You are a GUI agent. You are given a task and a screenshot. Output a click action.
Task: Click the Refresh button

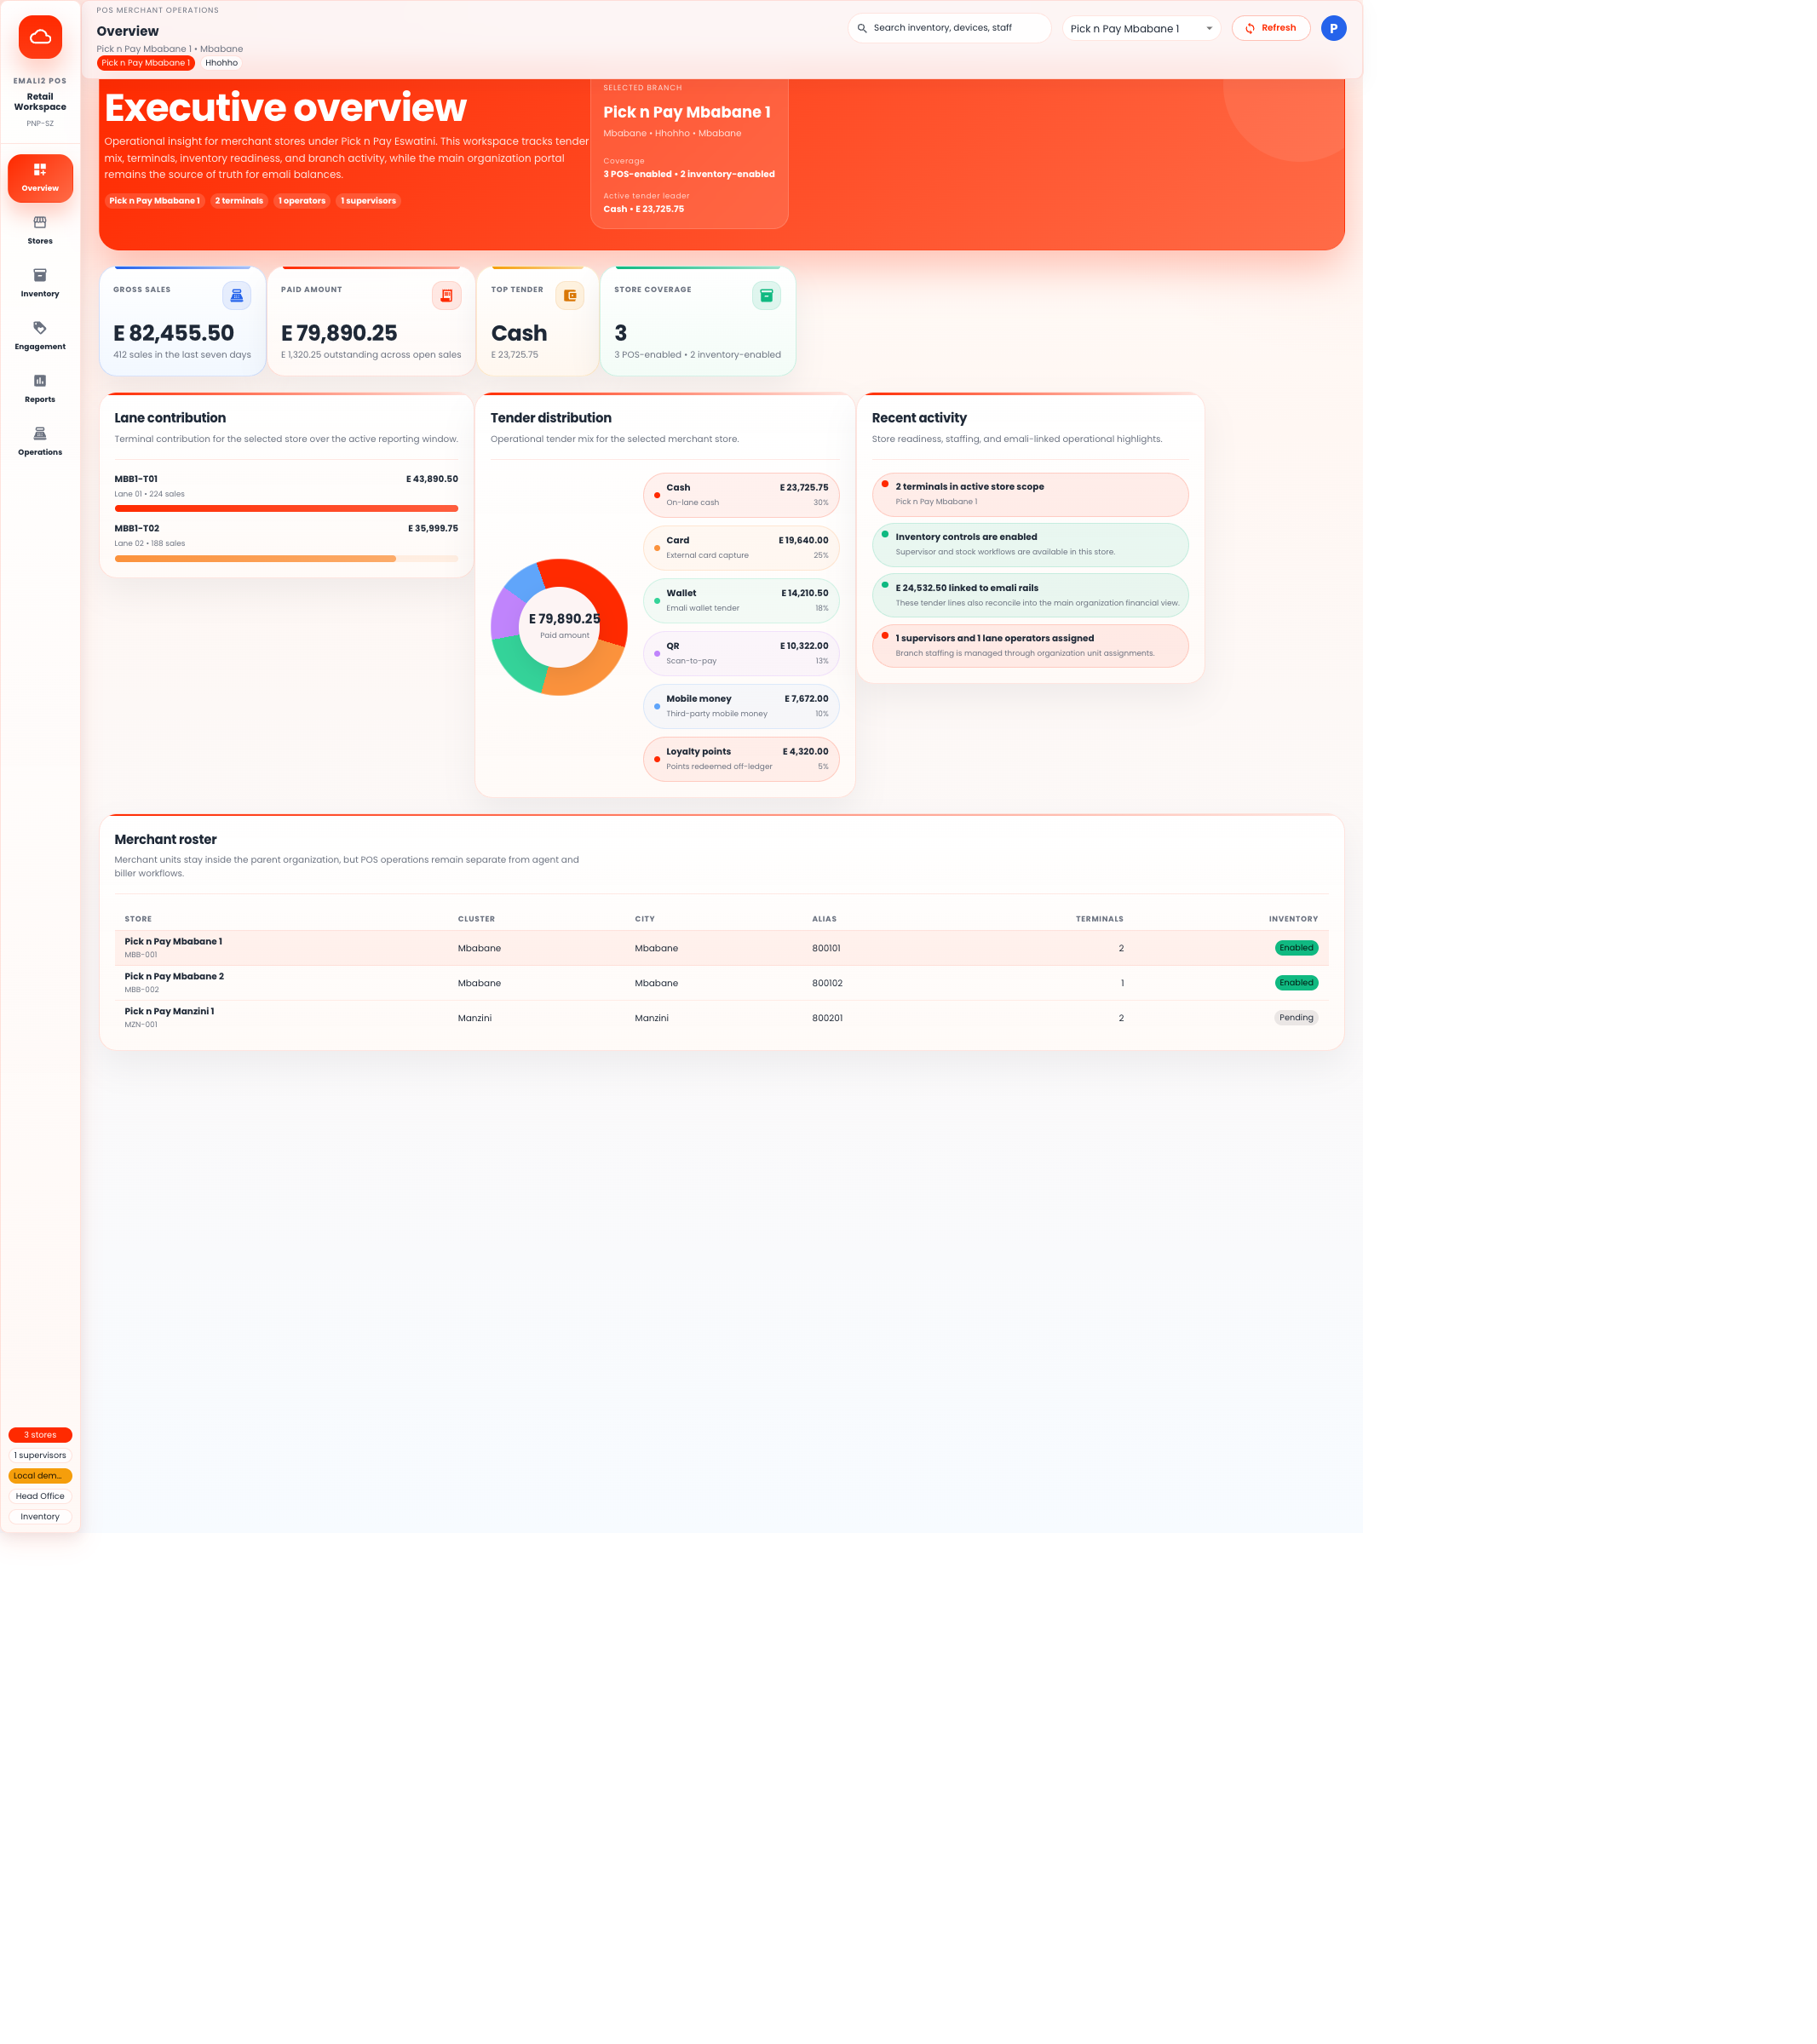(x=1270, y=28)
